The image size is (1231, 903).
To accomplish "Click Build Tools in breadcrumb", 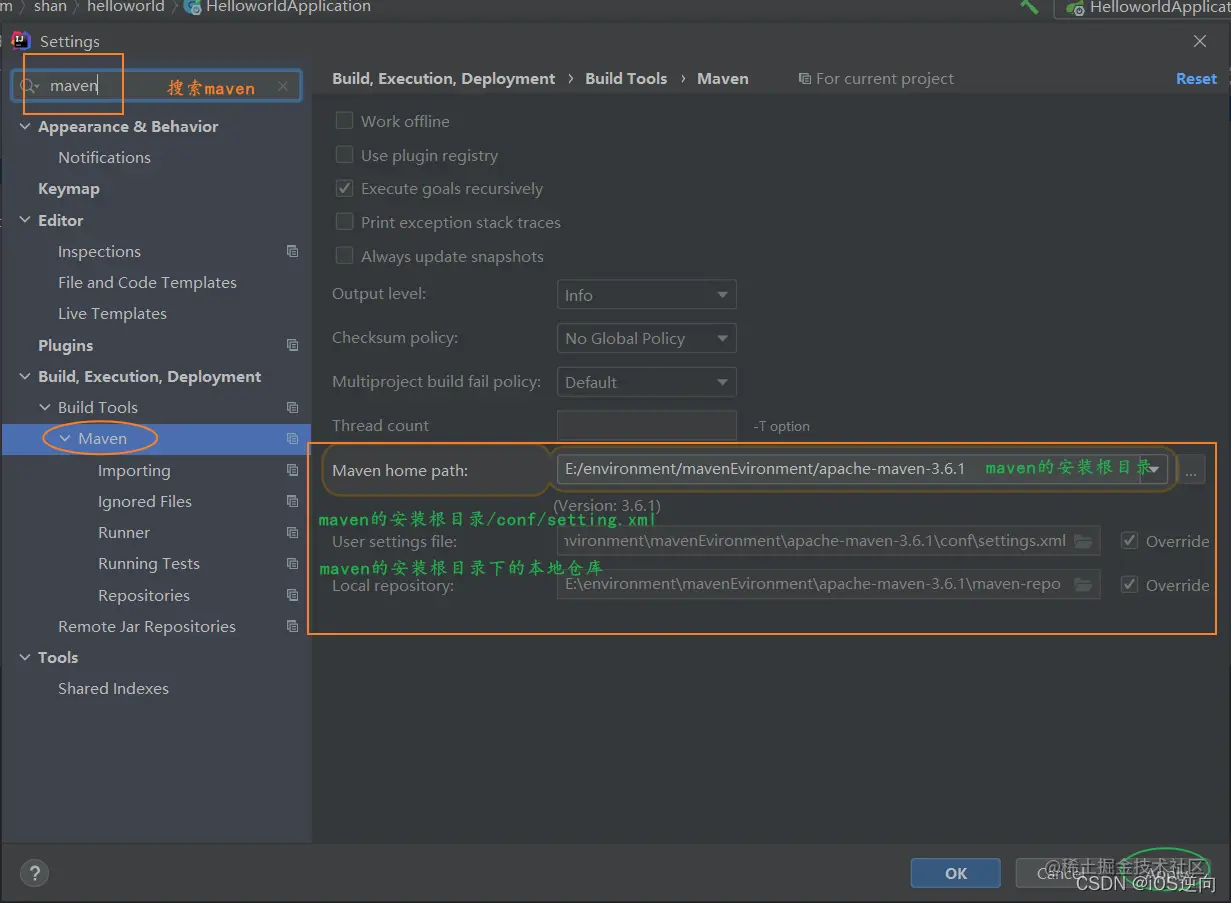I will pos(626,78).
